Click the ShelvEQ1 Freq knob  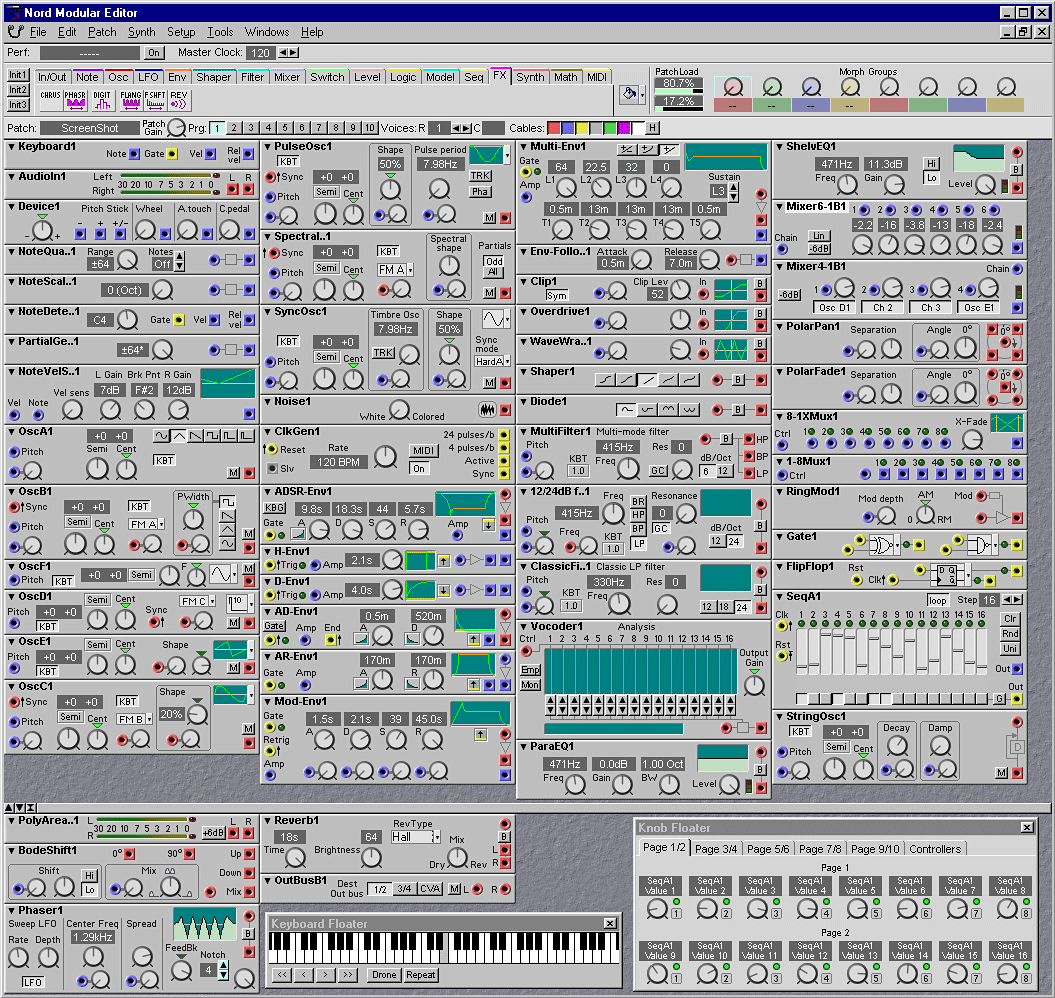(x=846, y=184)
